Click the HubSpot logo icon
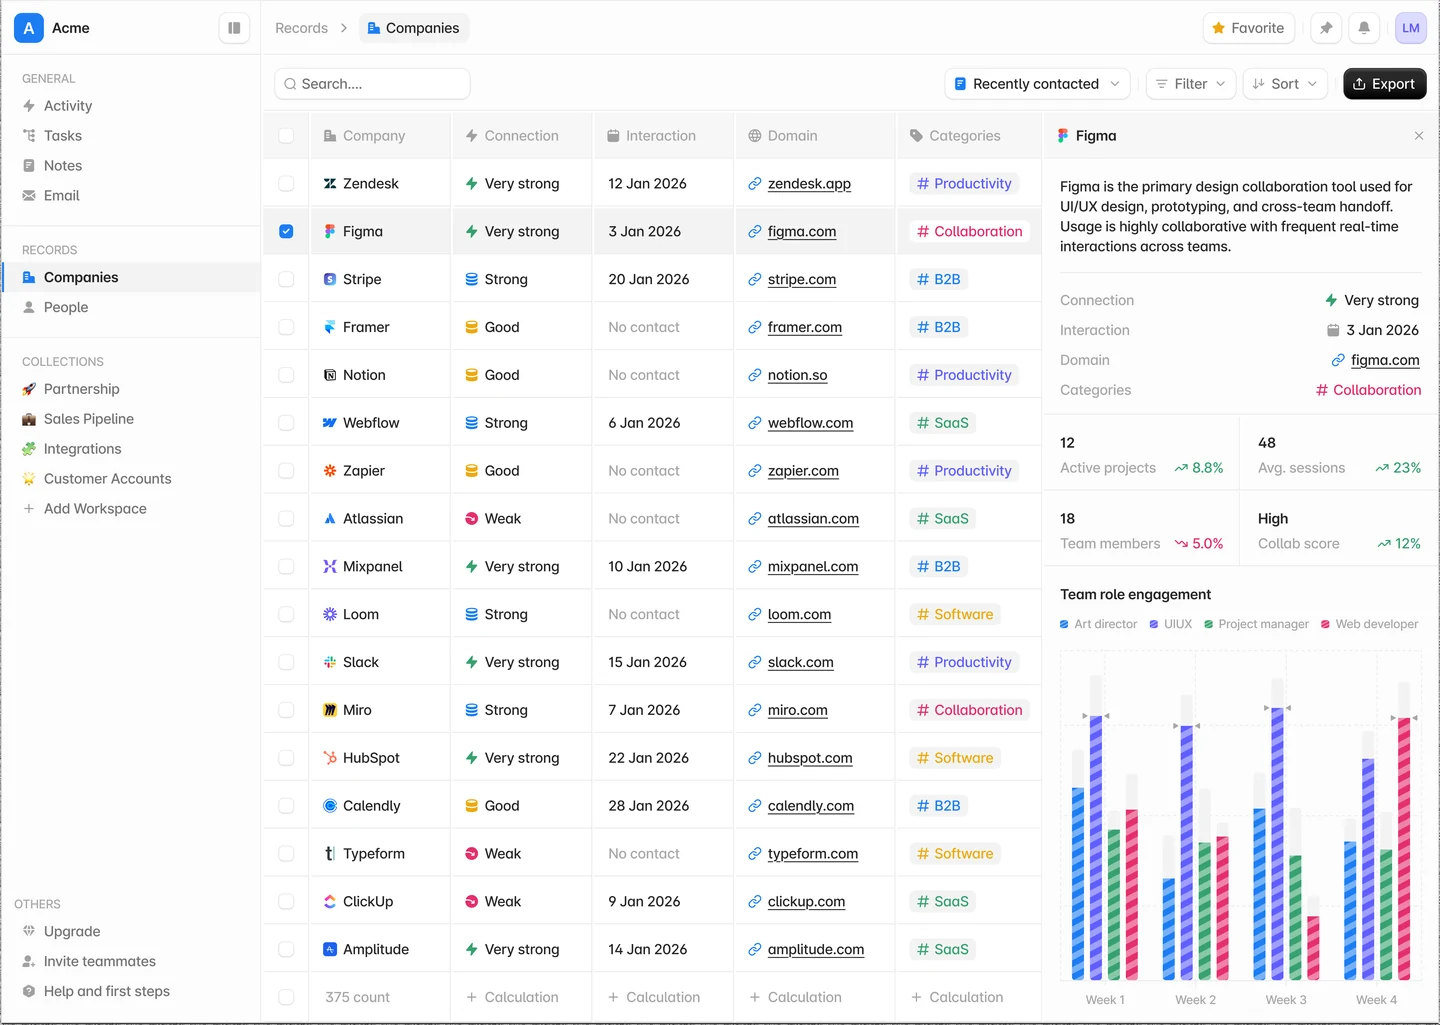Screen dimensions: 1440x1025 coord(330,758)
